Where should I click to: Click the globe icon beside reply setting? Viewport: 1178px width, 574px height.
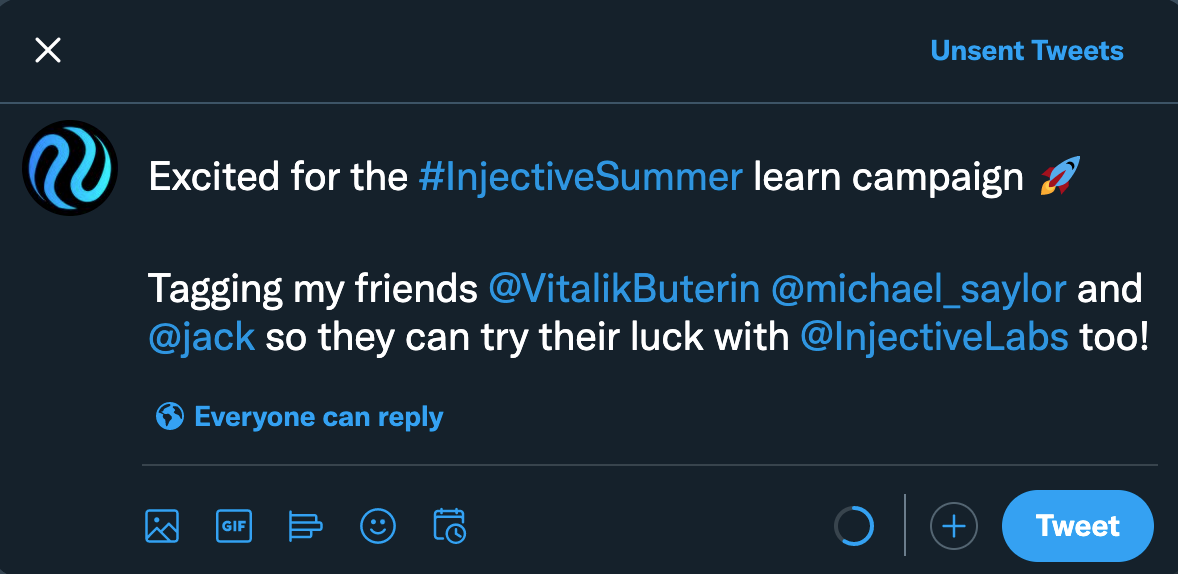point(169,416)
